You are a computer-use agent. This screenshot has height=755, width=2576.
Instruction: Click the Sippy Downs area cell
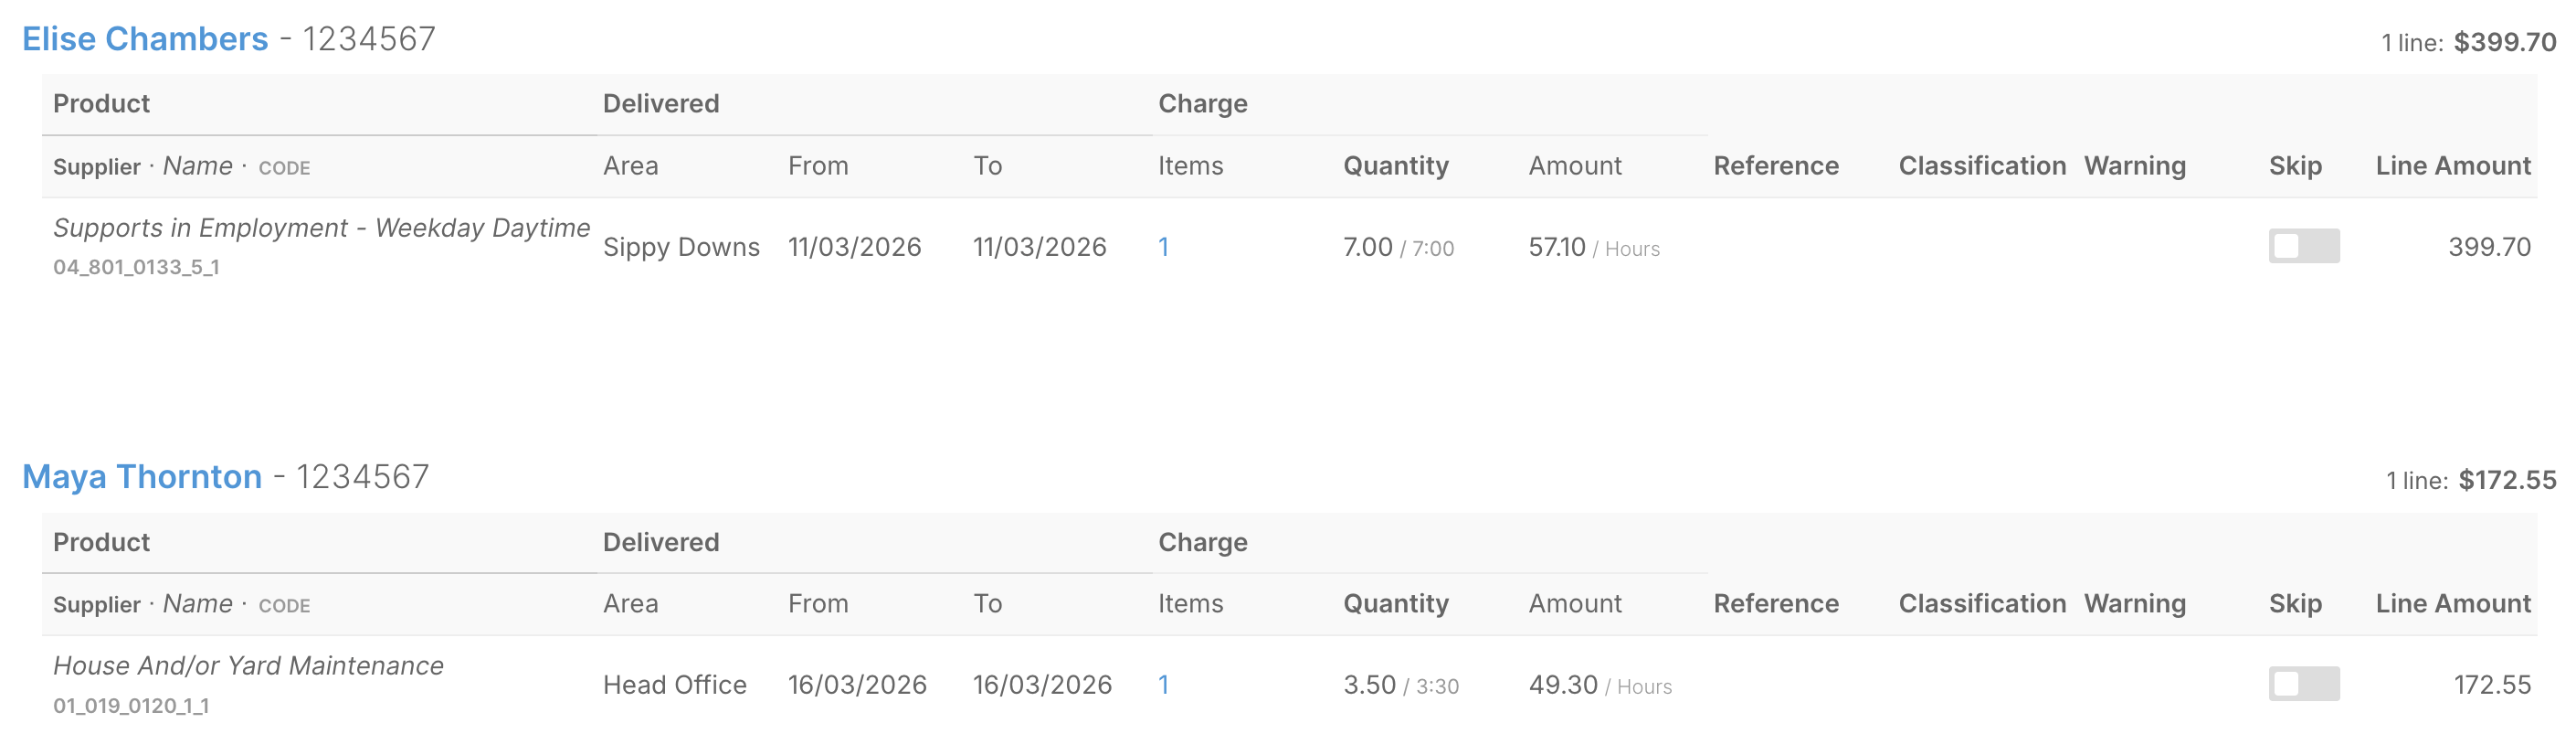[x=681, y=247]
